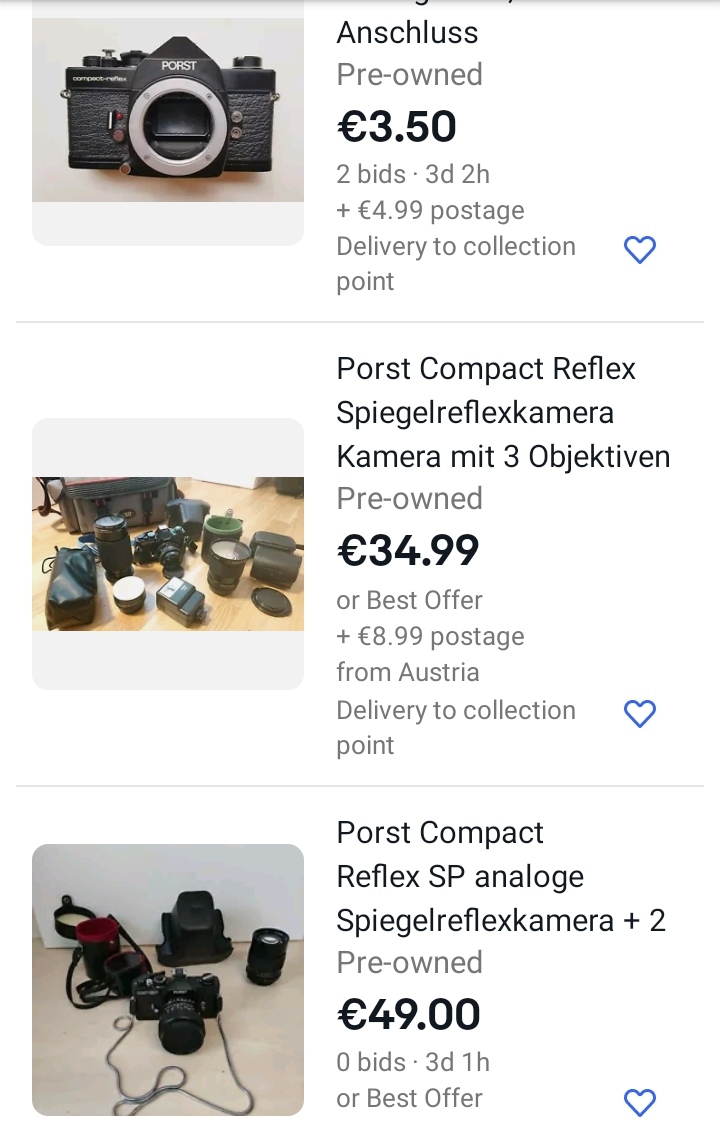This screenshot has height=1121, width=720.
Task: Tap the €49.00 price
Action: click(x=409, y=1015)
